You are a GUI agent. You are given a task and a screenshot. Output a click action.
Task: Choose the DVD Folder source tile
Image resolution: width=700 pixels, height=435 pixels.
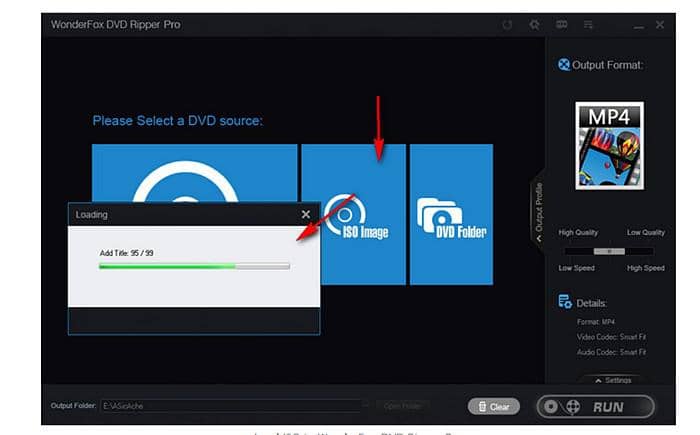451,214
